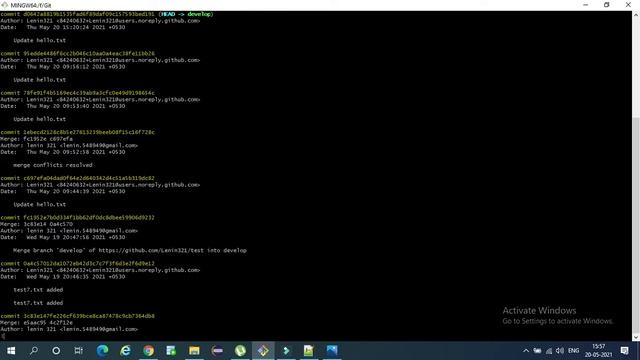640x360 pixels.
Task: Click the commit hash starting with 78fe91
Action: click(89, 93)
